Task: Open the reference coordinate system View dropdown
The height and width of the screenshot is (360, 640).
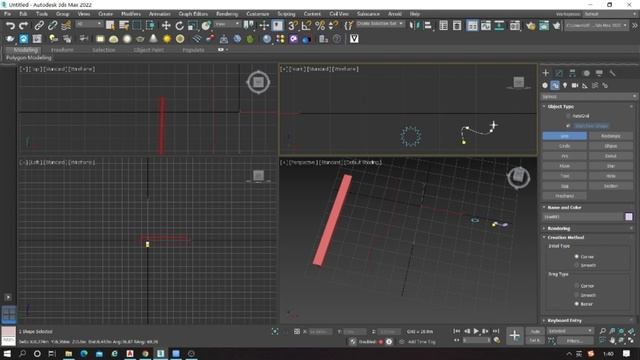Action: [x=227, y=24]
